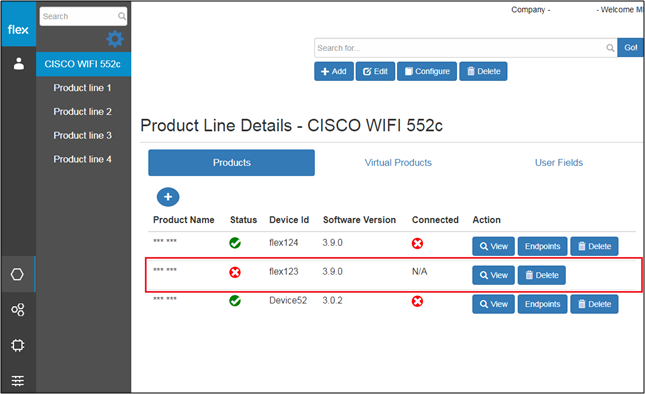Select the hexagon products icon in sidebar
The image size is (645, 394).
coord(17,274)
